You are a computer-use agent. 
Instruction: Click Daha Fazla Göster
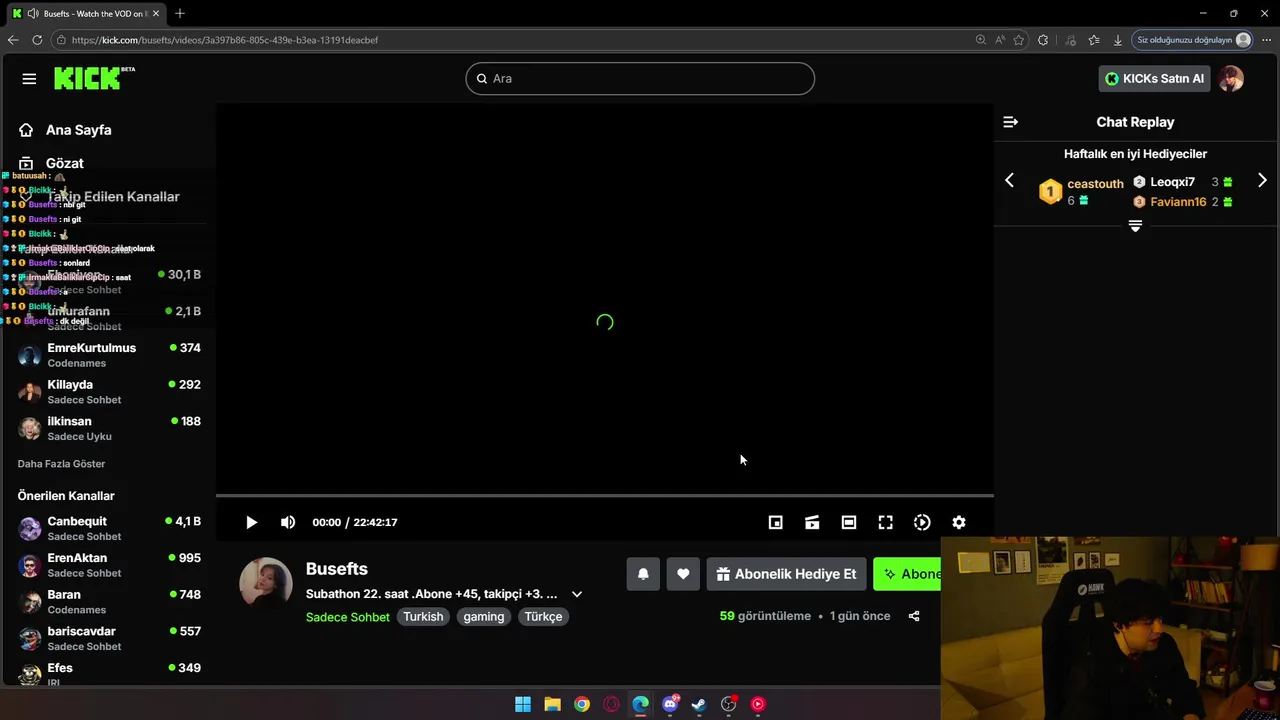(61, 464)
